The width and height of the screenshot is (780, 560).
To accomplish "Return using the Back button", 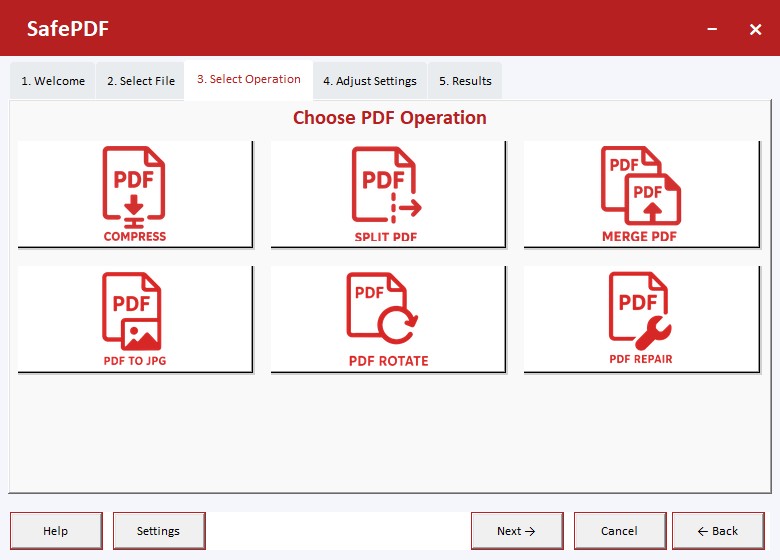I will pyautogui.click(x=717, y=531).
